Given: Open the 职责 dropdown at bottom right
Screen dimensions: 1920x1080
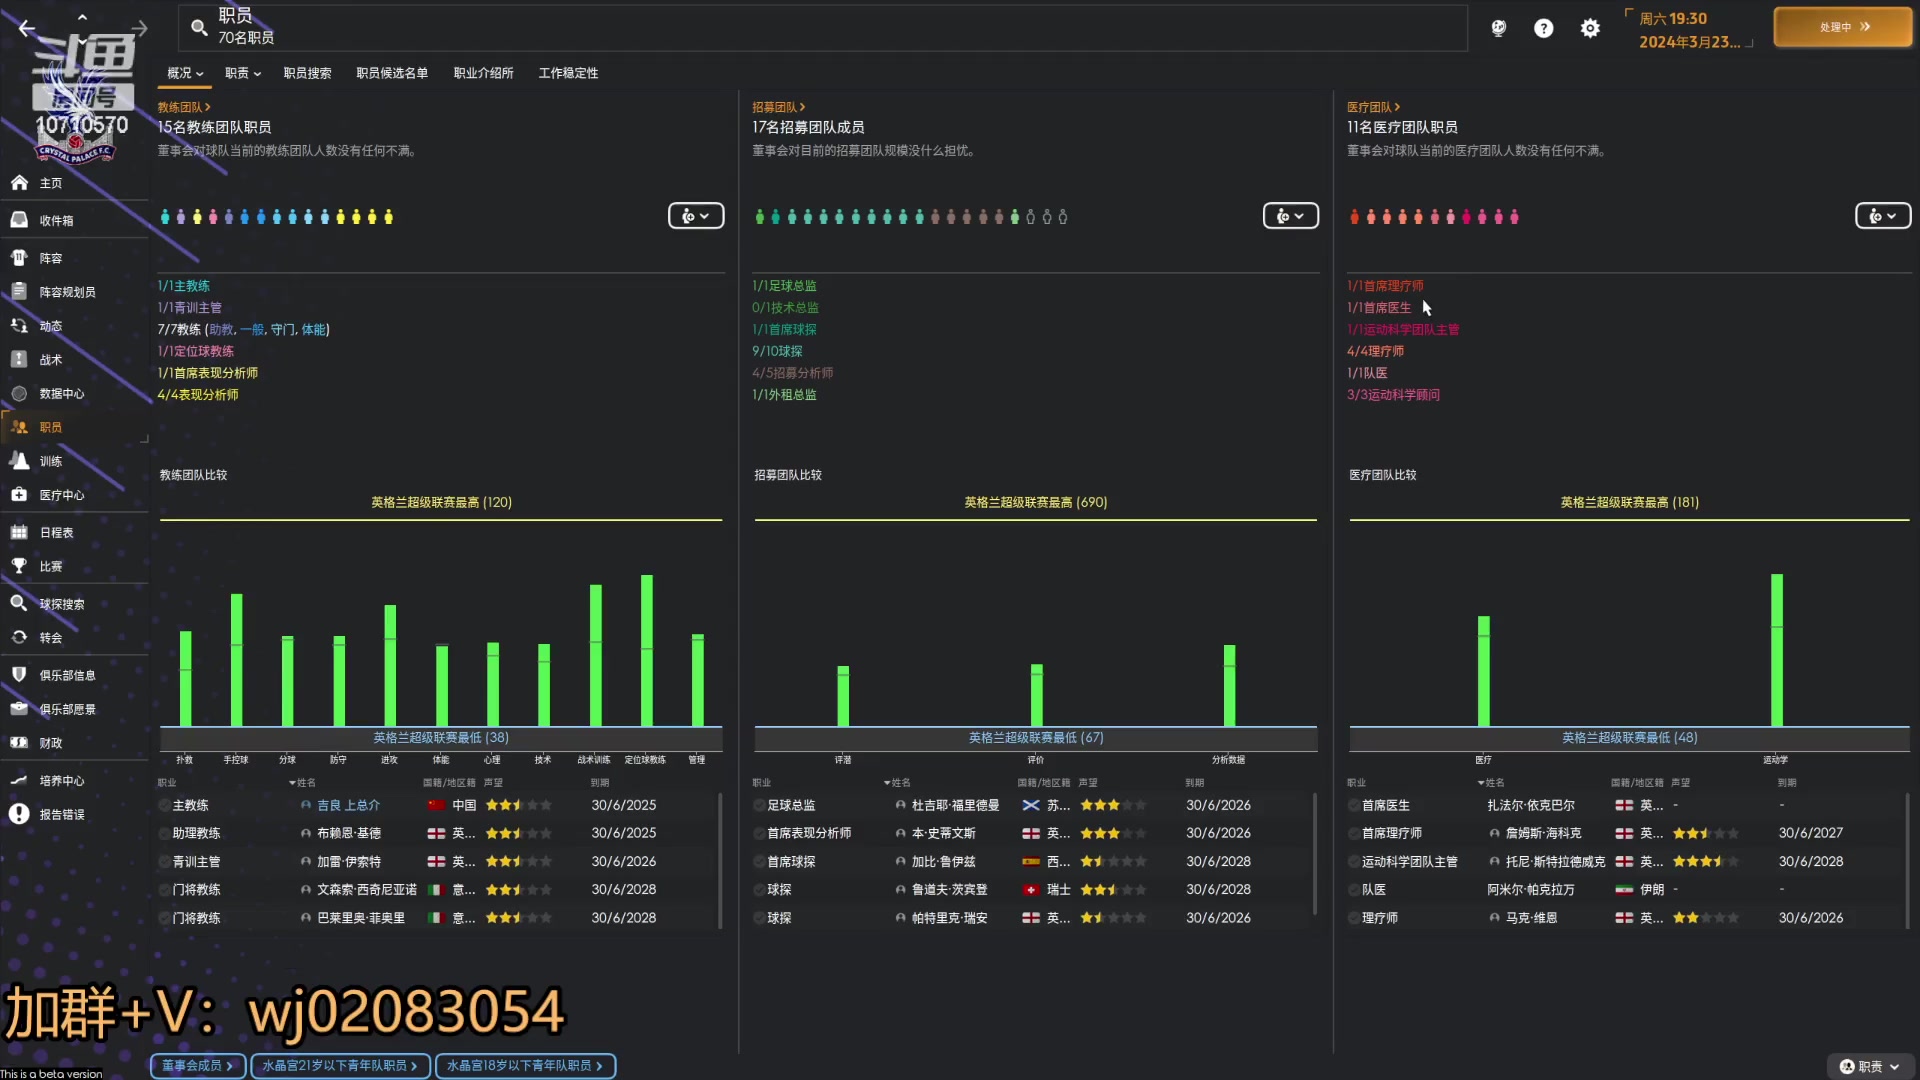Looking at the screenshot, I should click(1869, 1067).
